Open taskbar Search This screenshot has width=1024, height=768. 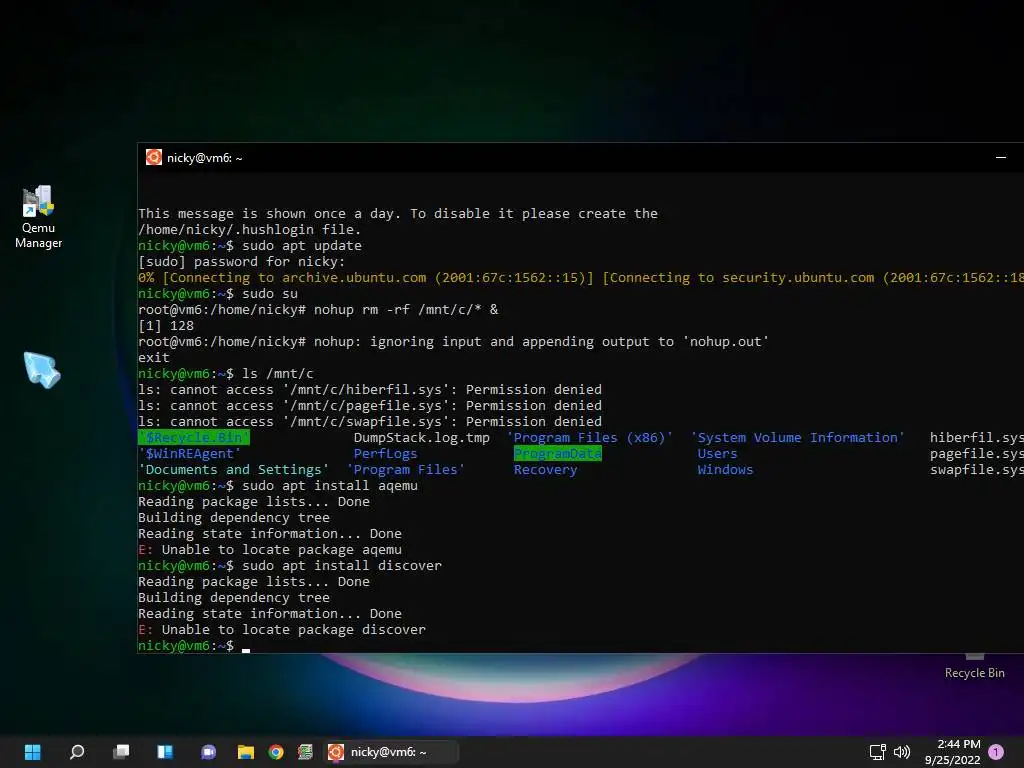[x=77, y=752]
